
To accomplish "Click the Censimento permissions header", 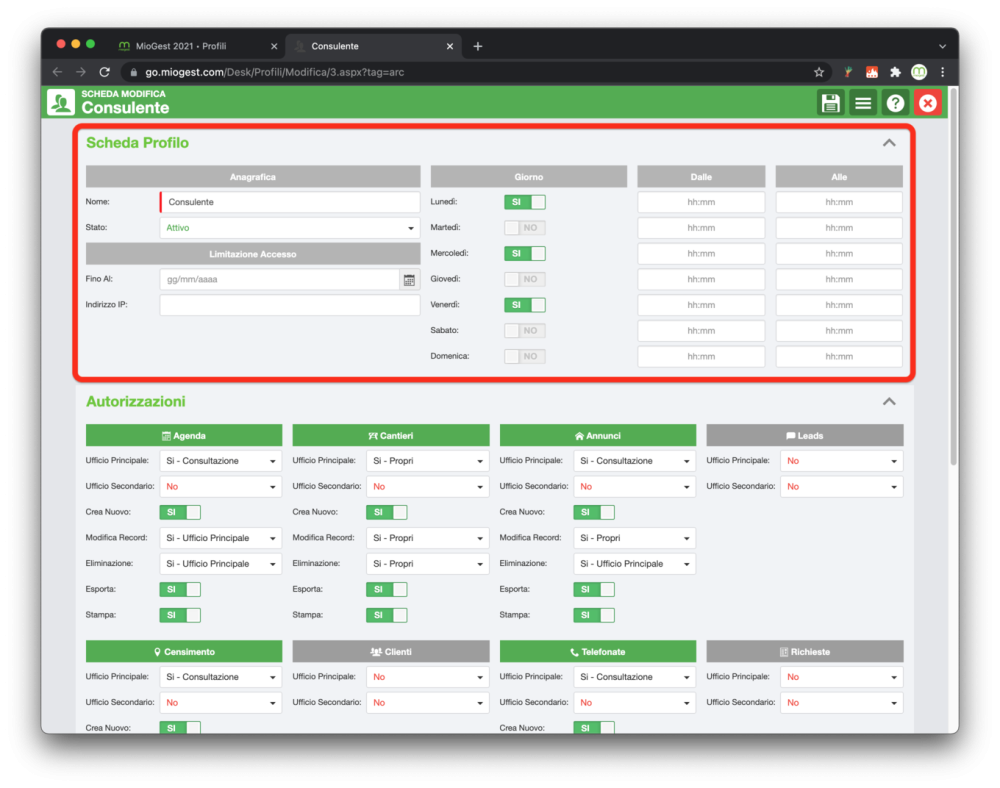I will [x=184, y=652].
